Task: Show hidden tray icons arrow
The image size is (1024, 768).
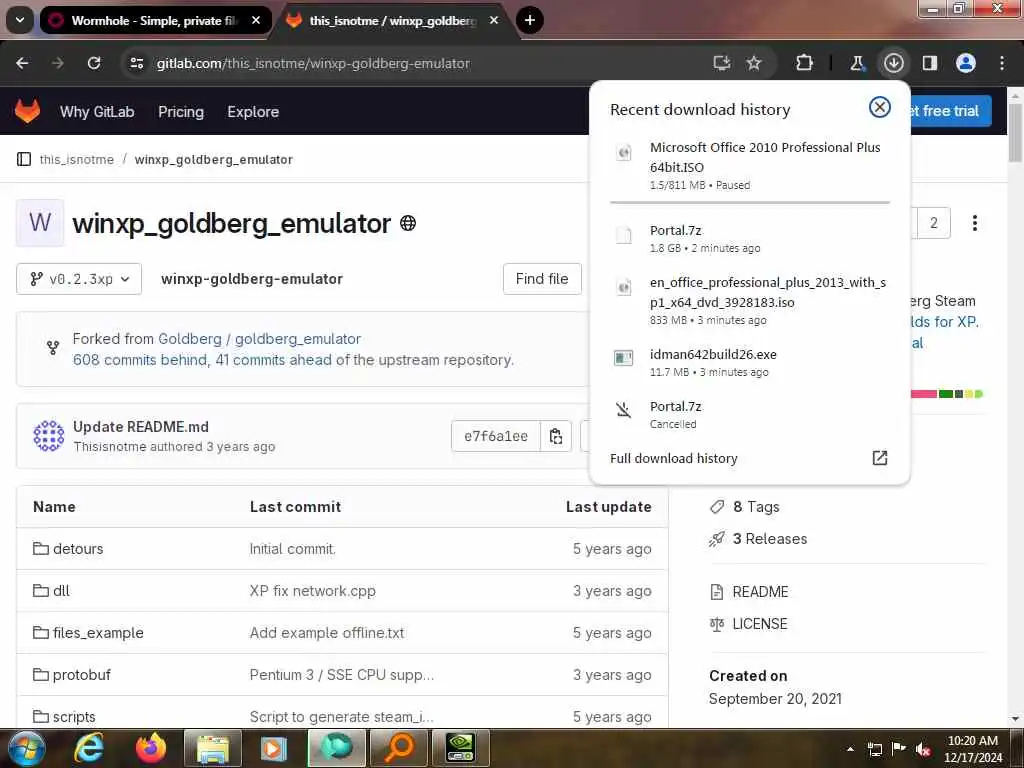Action: 850,749
